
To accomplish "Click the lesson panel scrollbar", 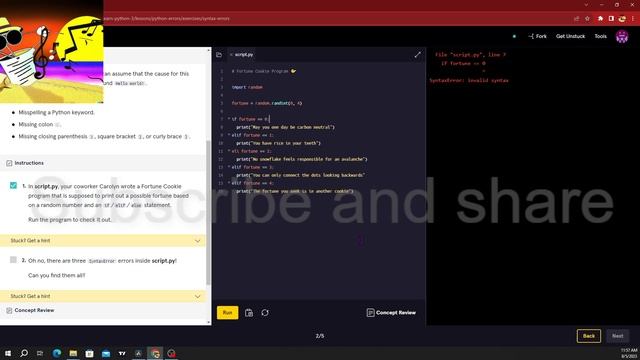I will pyautogui.click(x=209, y=212).
